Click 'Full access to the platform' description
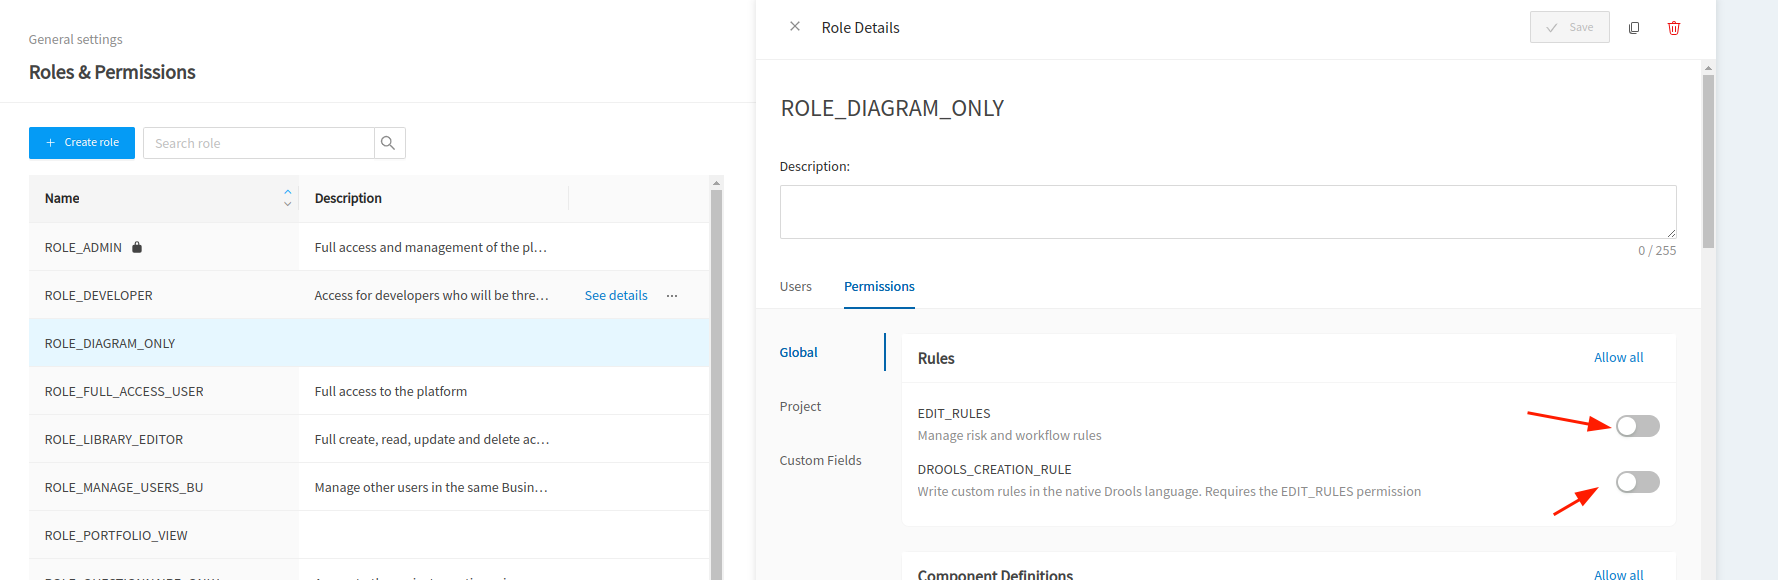1778x580 pixels. pyautogui.click(x=391, y=391)
